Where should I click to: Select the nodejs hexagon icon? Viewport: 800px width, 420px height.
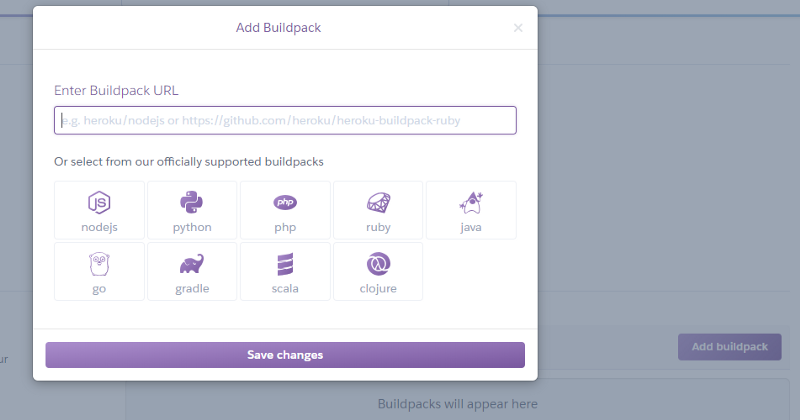click(99, 202)
